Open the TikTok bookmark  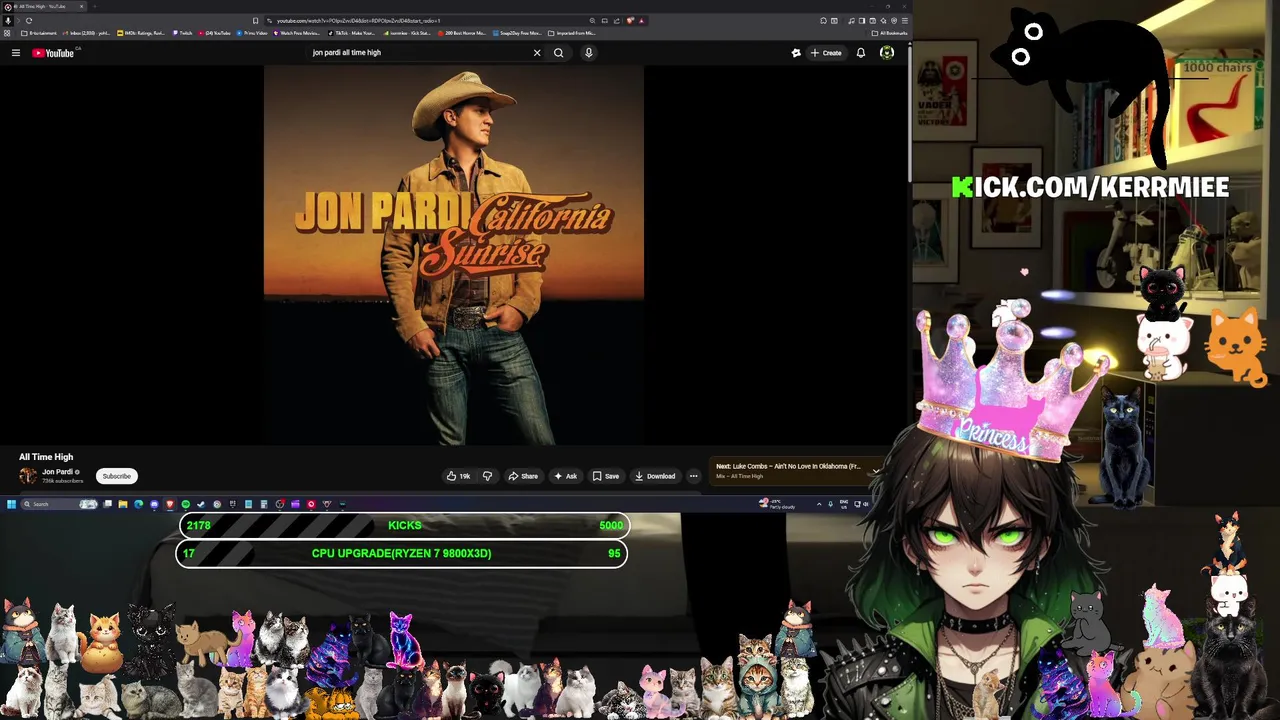click(x=352, y=33)
